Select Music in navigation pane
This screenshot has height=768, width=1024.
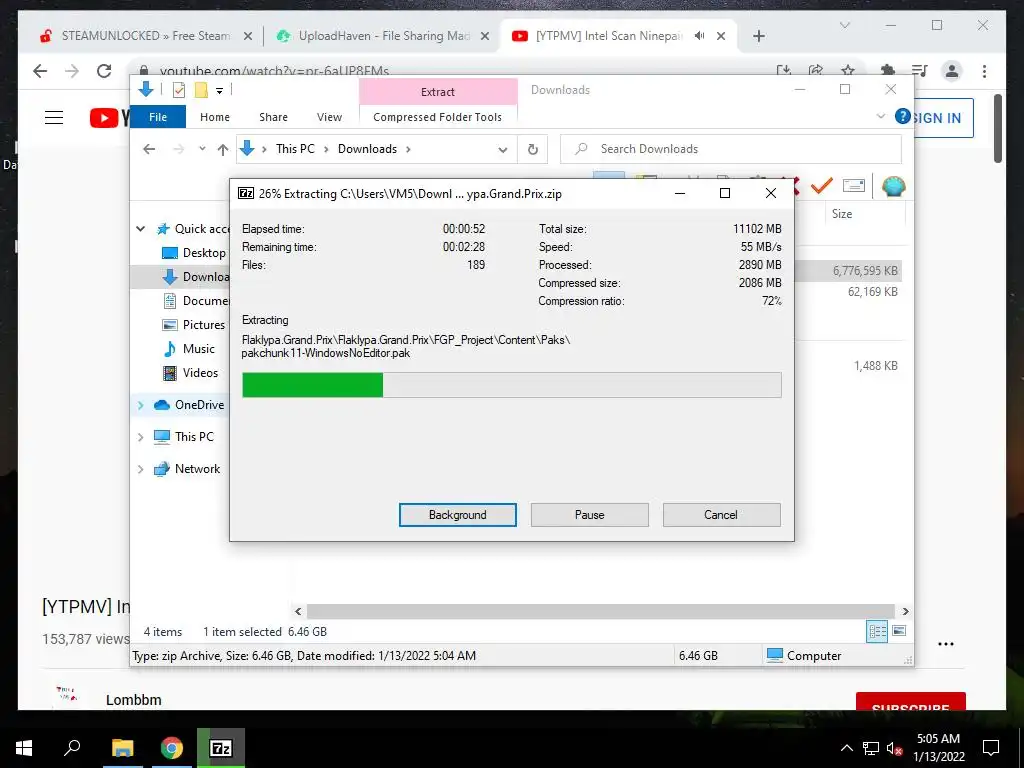tap(188, 349)
